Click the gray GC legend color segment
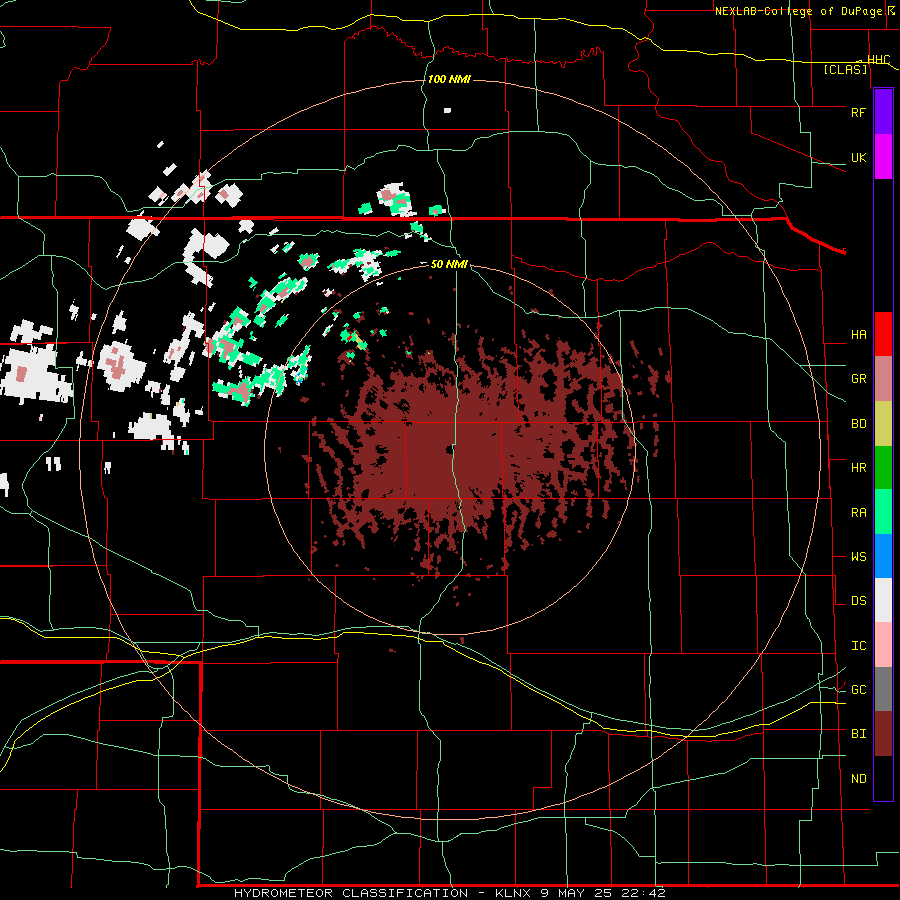Viewport: 900px width, 900px height. [x=883, y=689]
